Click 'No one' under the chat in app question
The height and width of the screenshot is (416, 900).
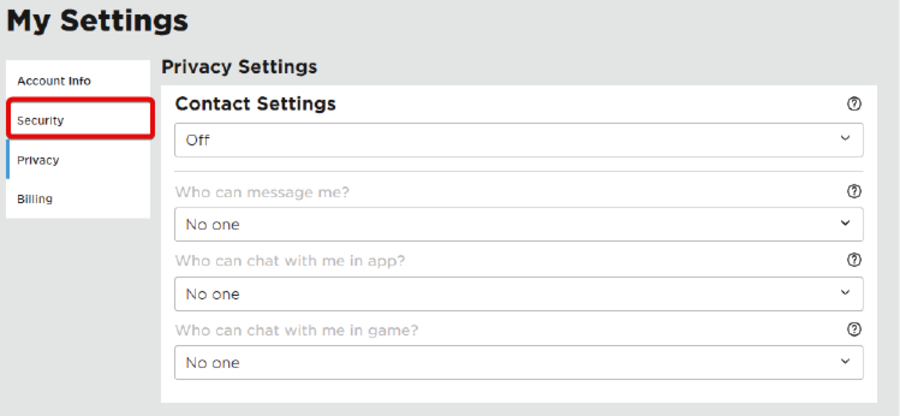click(213, 294)
